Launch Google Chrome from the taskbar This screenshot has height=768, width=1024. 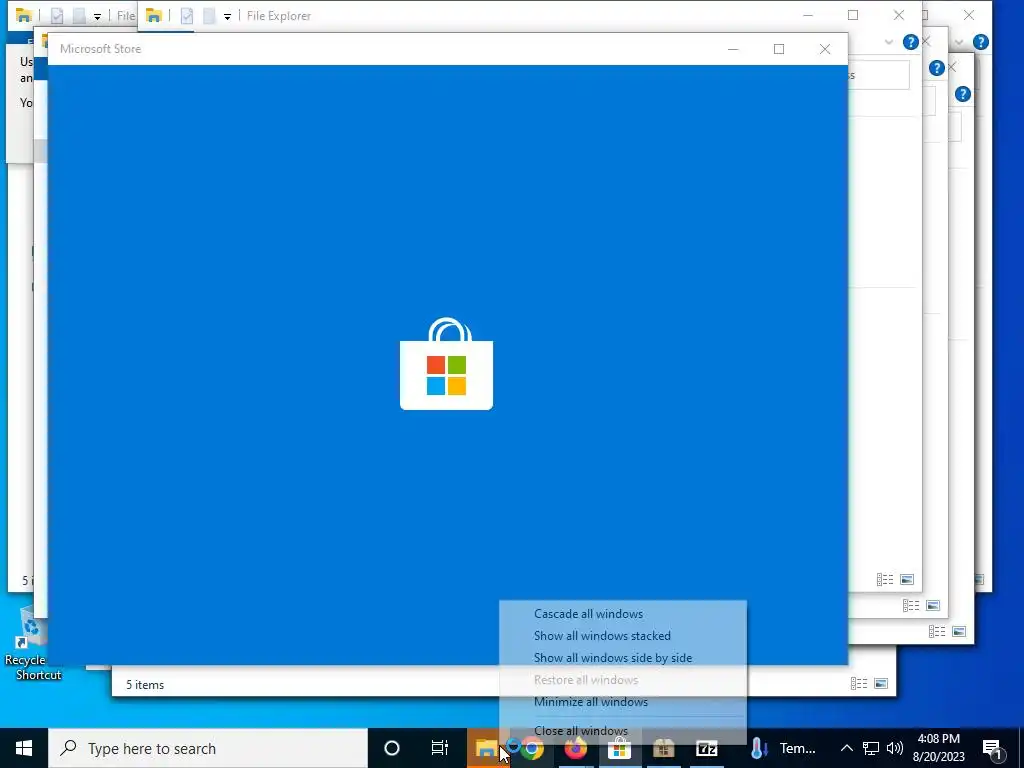coord(532,749)
